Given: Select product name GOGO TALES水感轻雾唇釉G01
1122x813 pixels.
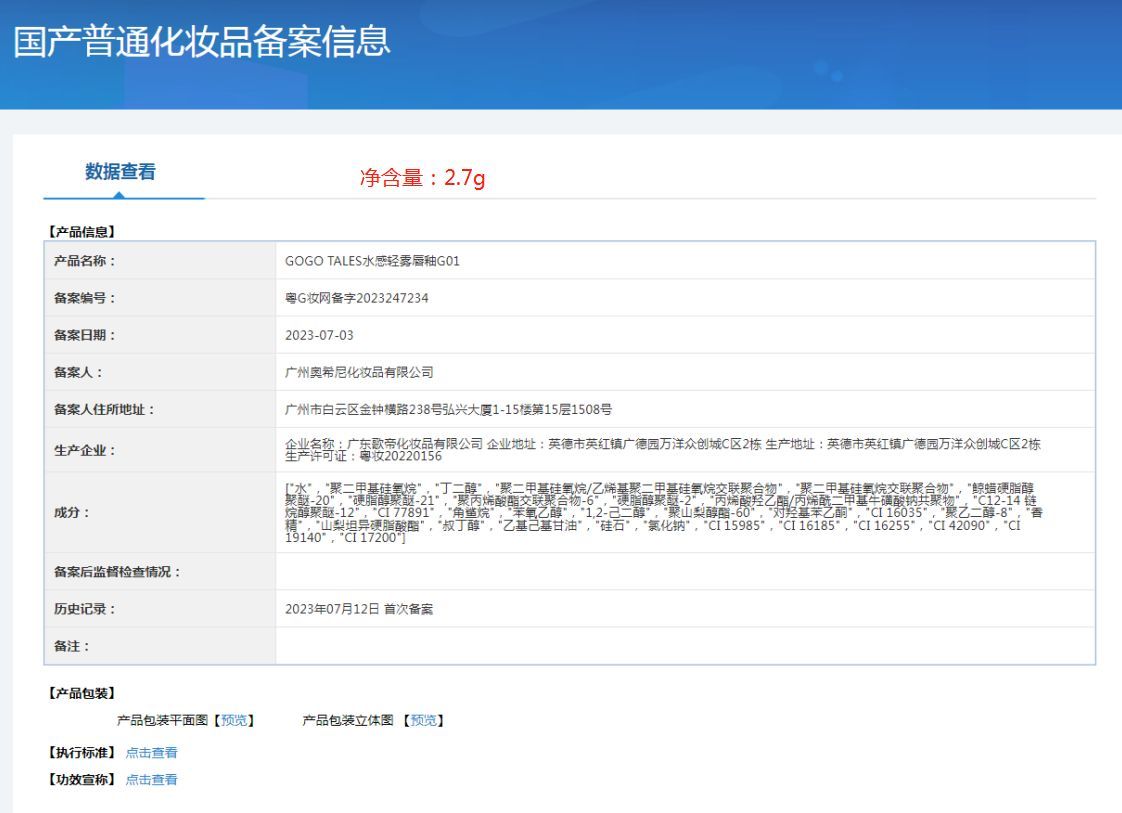Looking at the screenshot, I should [x=372, y=261].
